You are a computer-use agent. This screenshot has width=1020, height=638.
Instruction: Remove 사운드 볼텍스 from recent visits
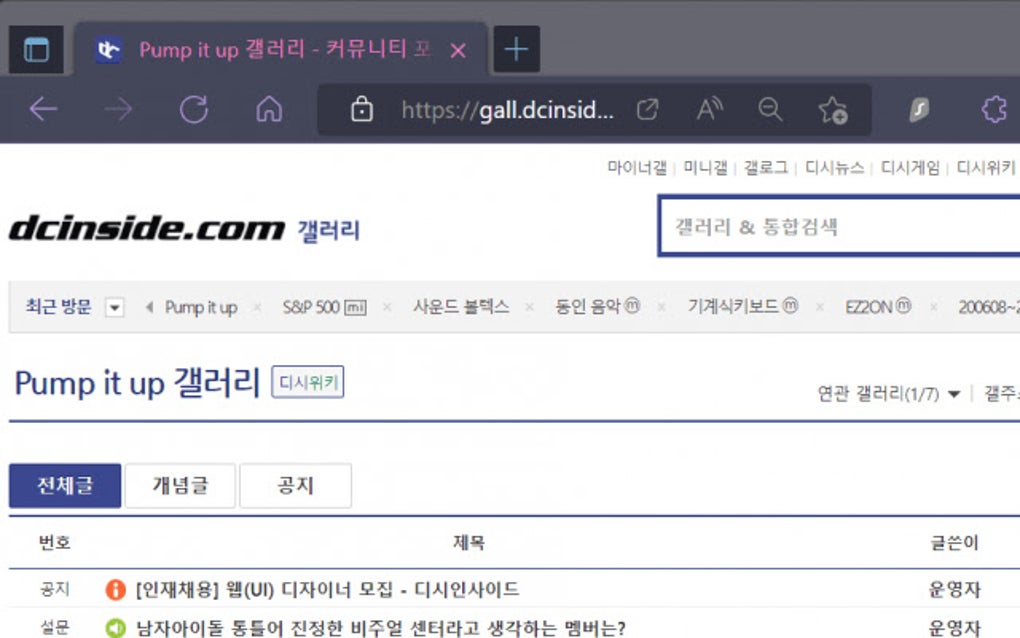tap(530, 307)
